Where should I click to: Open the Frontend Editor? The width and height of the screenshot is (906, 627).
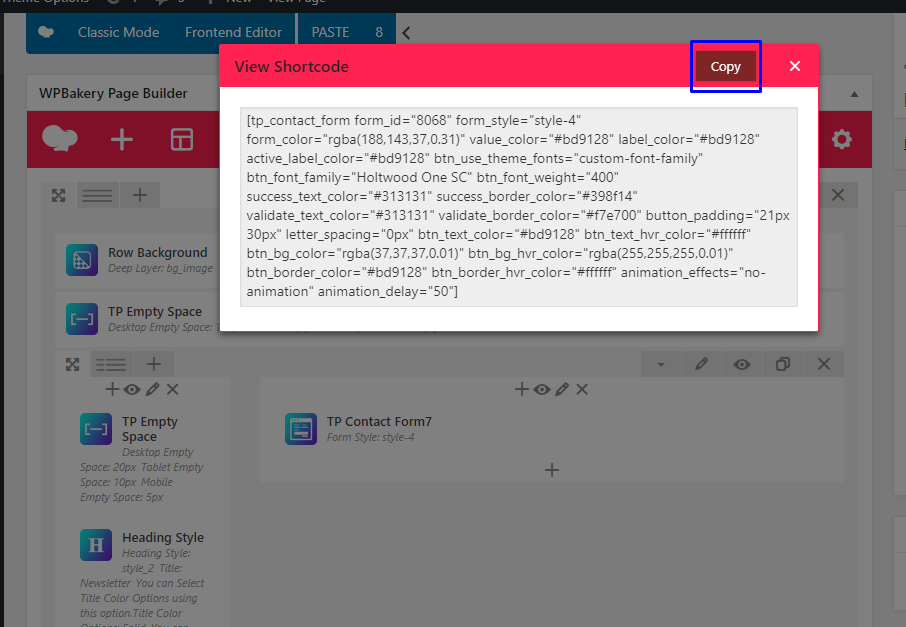coord(233,32)
